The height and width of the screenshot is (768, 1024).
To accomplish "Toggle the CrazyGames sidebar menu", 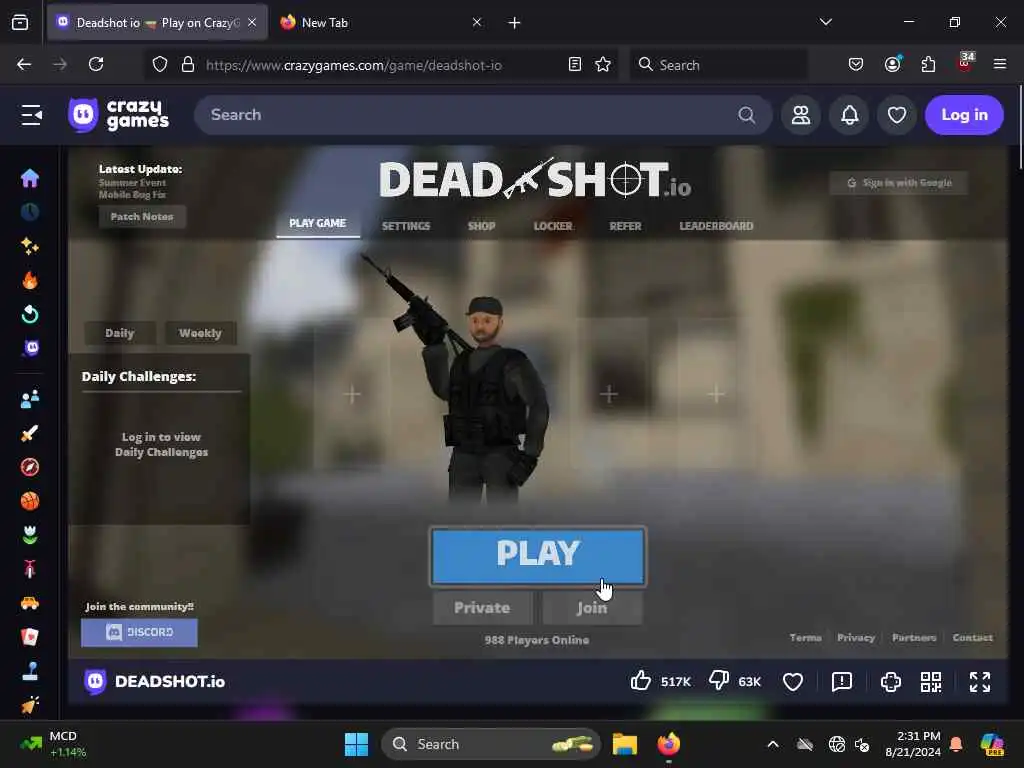I will 31,115.
